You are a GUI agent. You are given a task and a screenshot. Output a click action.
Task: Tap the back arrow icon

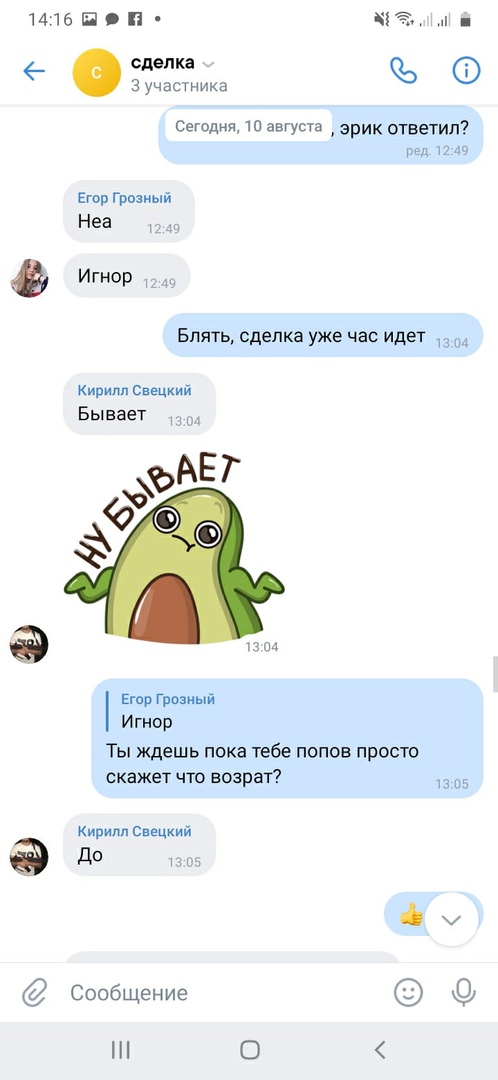34,71
